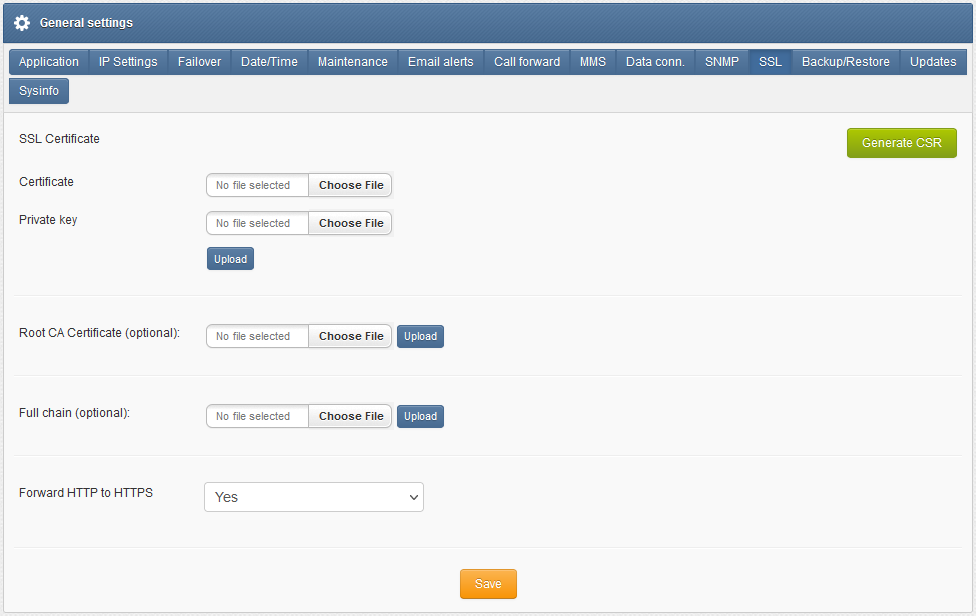Choose a file for Full chain
The image size is (976, 616).
click(351, 416)
